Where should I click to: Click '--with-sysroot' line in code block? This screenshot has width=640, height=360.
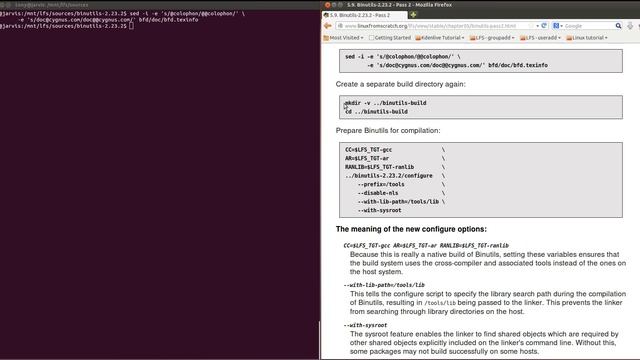tap(379, 210)
